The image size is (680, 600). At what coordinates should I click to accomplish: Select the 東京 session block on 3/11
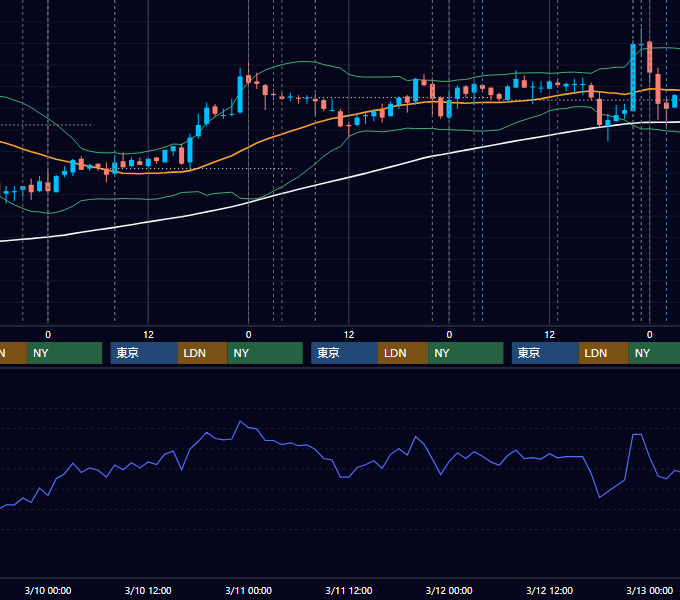tap(344, 353)
